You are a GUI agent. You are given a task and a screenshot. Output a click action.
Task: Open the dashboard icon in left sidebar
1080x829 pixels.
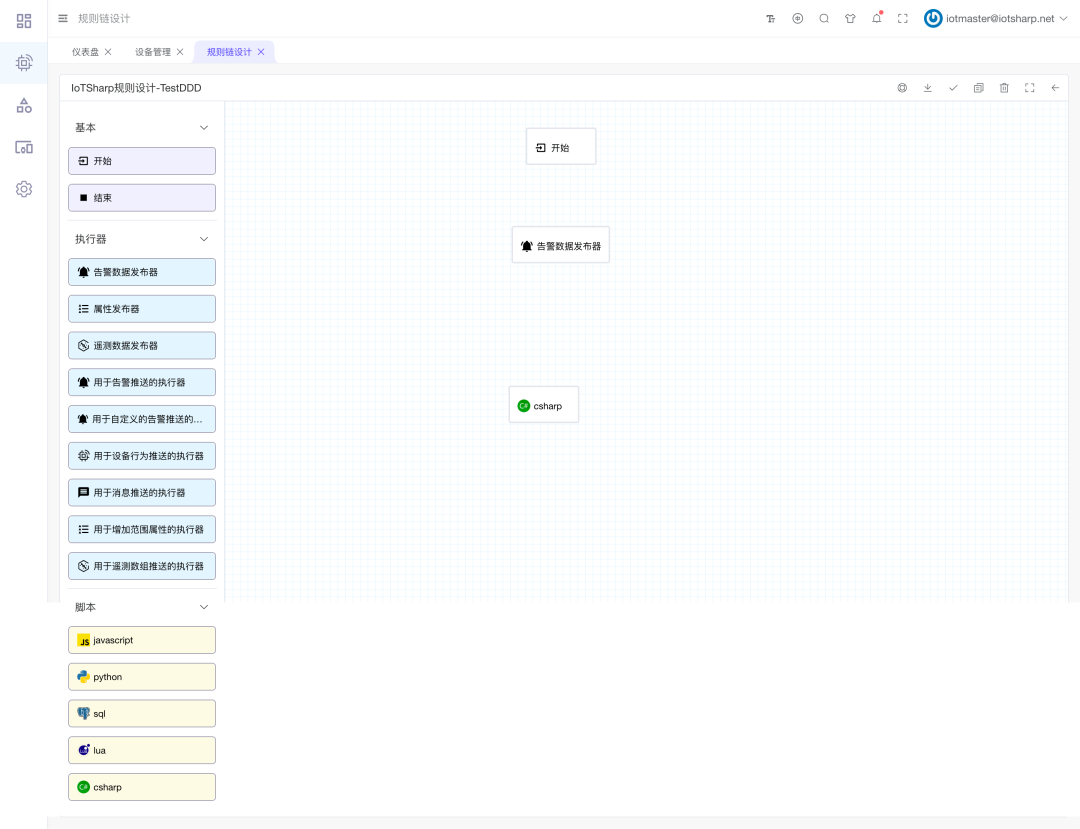tap(24, 21)
